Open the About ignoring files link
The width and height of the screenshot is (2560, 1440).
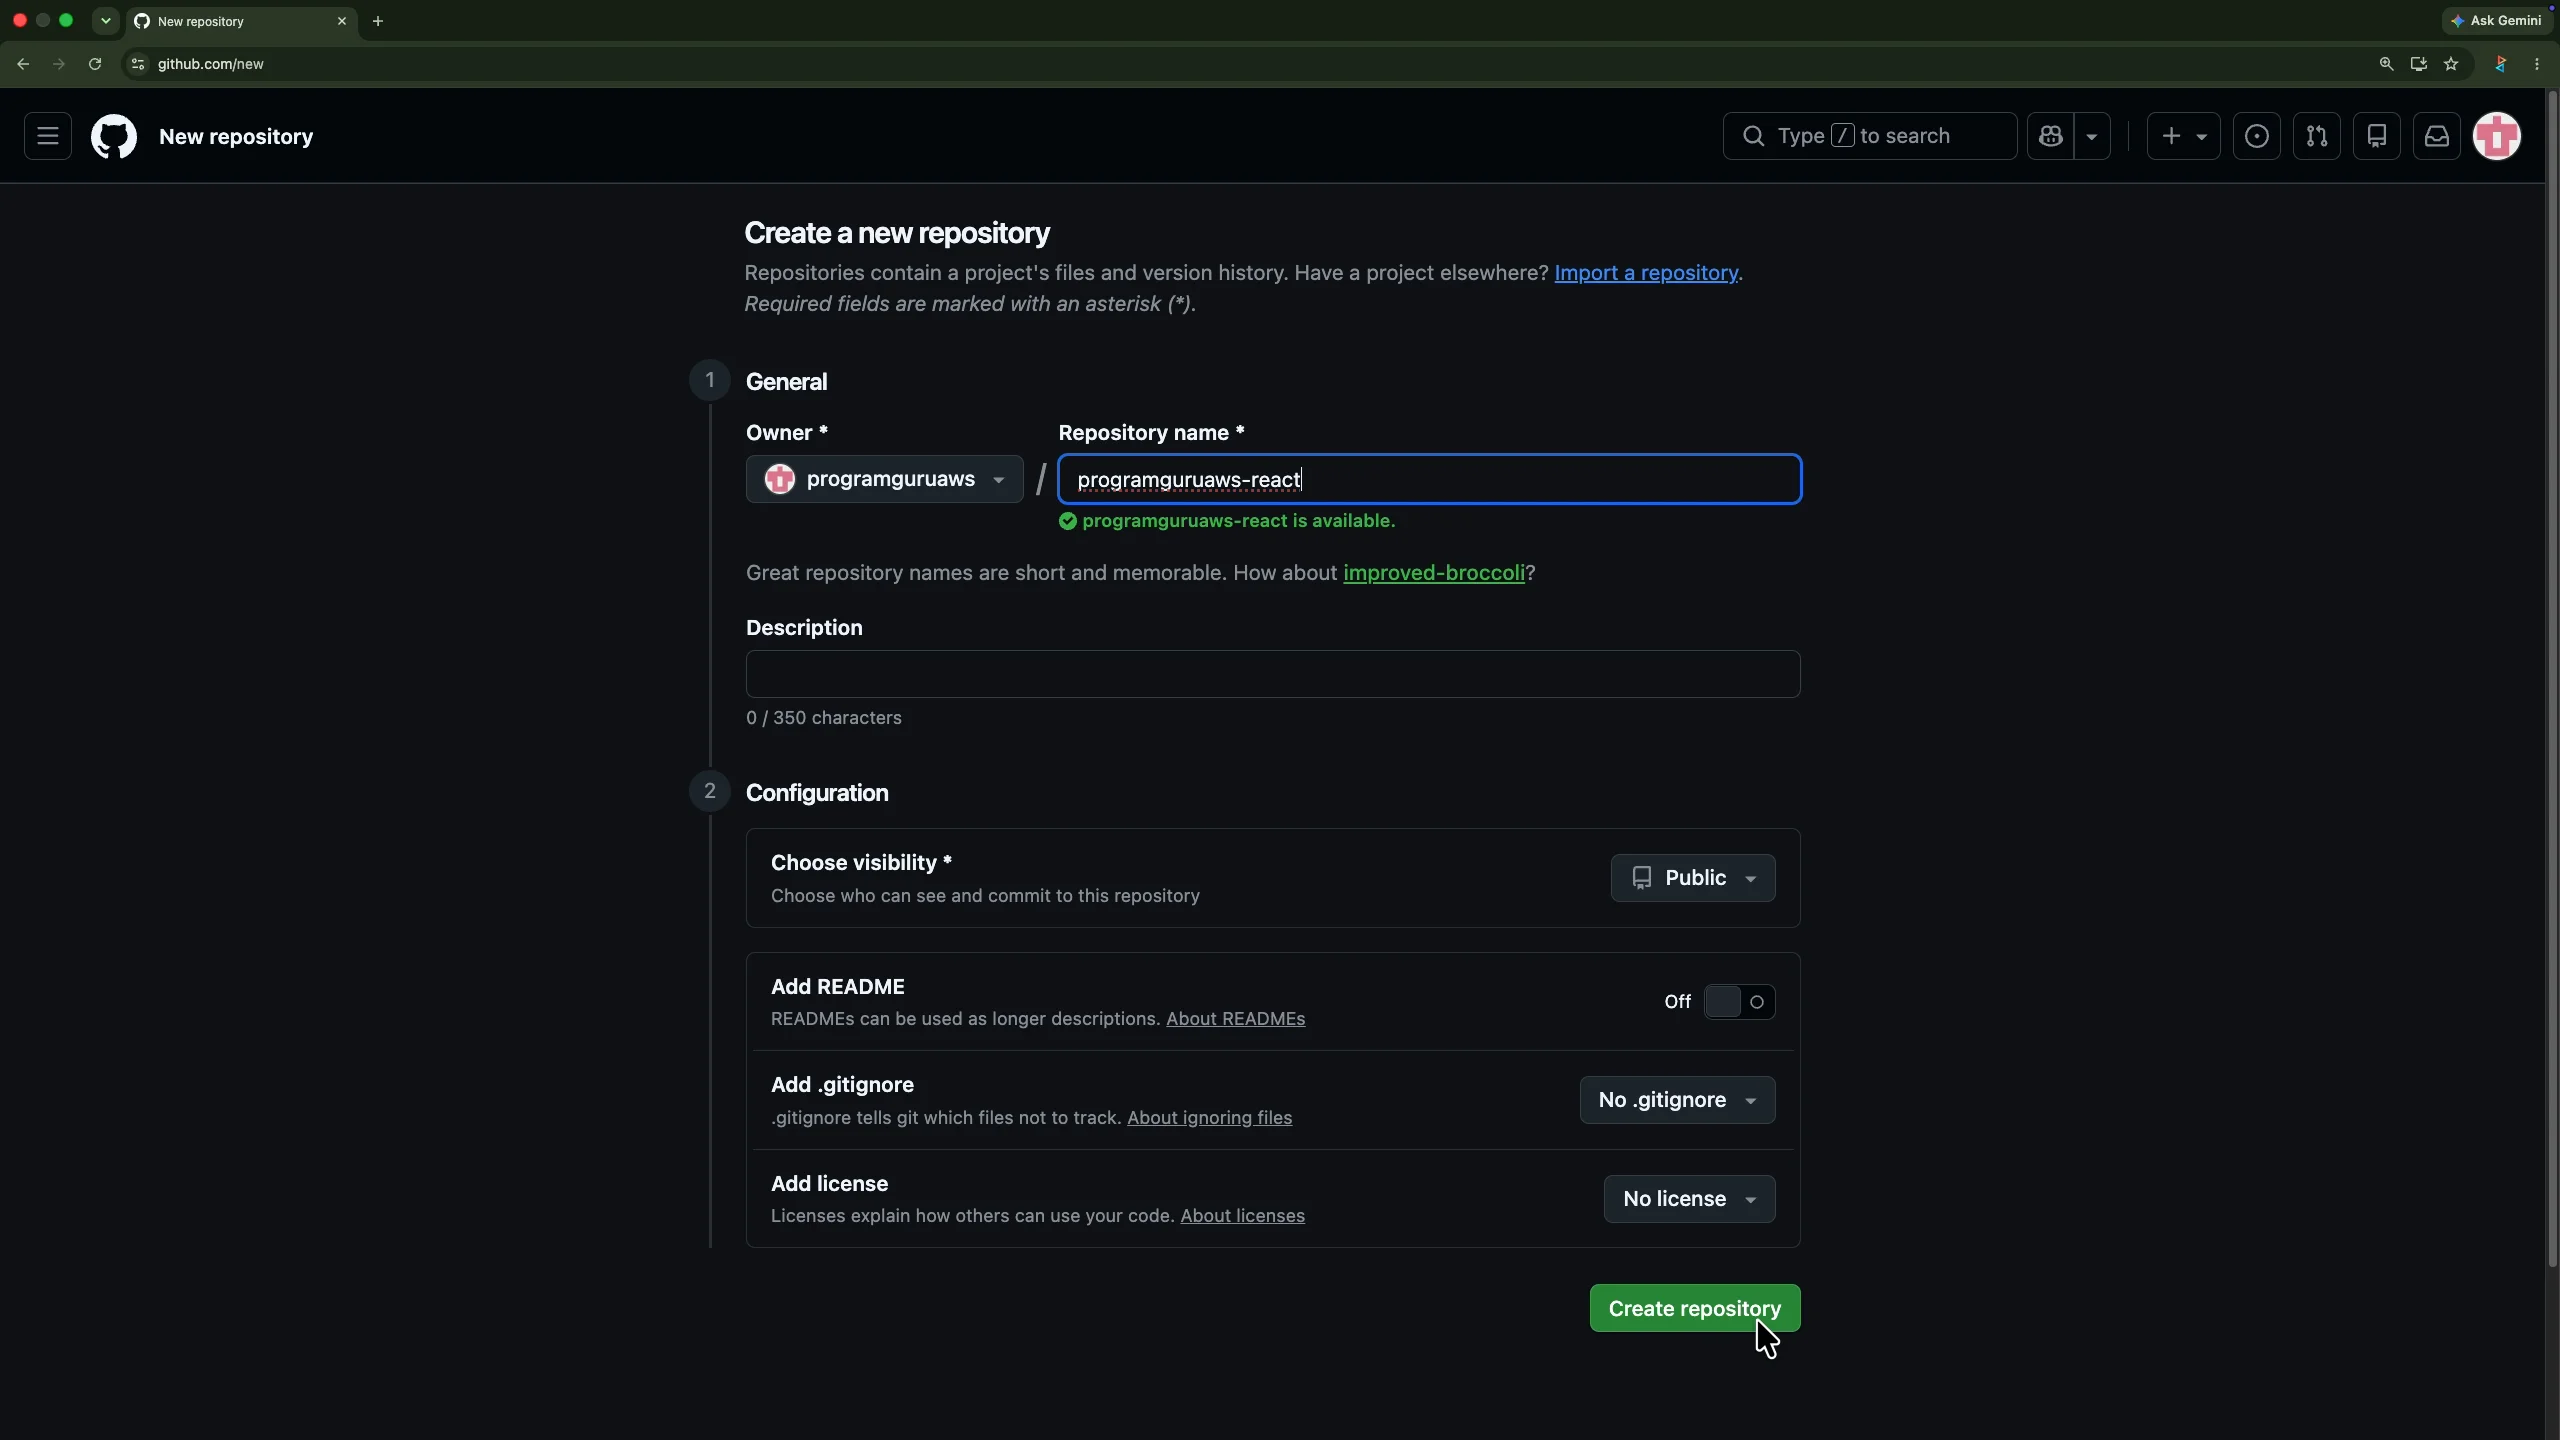1209,1118
